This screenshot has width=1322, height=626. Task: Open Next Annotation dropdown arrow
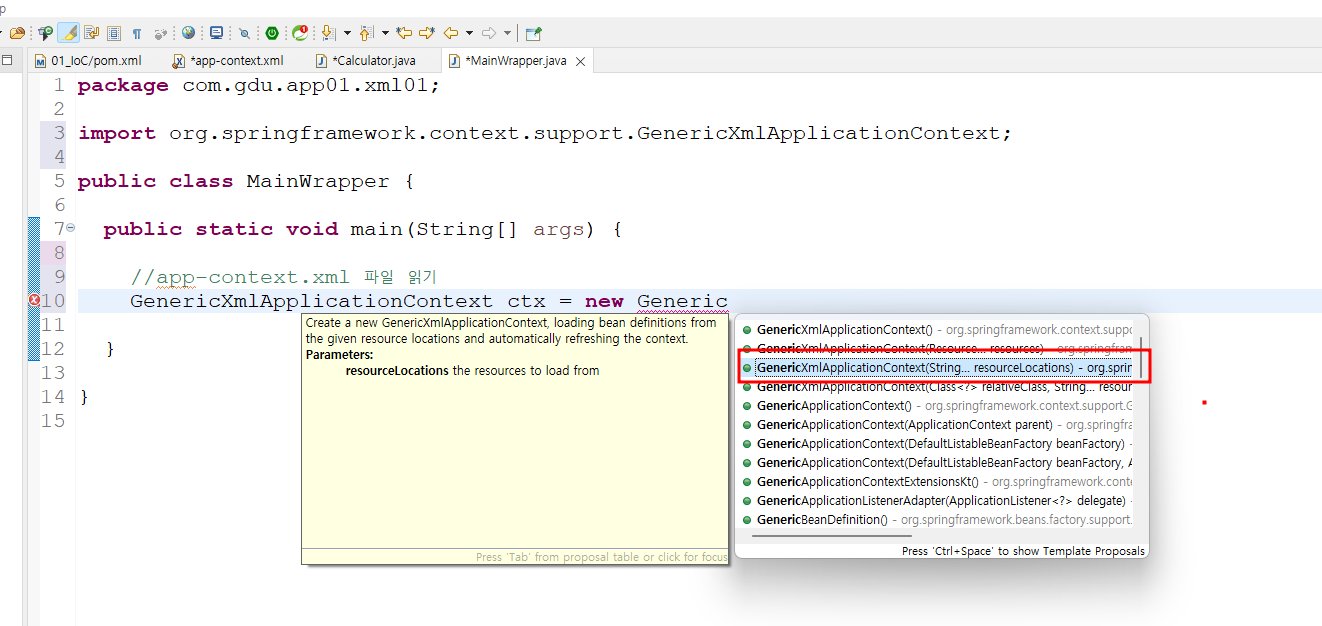click(347, 33)
